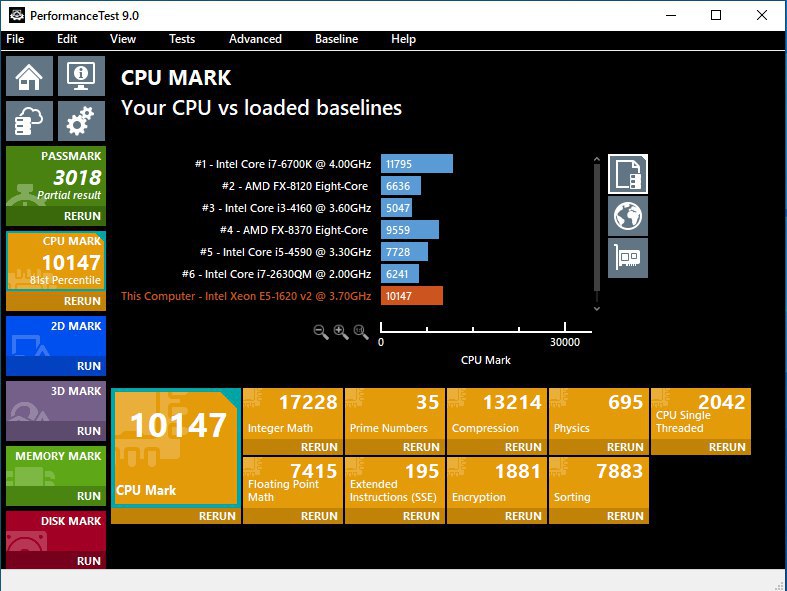Run the 3D Mark test

point(56,431)
